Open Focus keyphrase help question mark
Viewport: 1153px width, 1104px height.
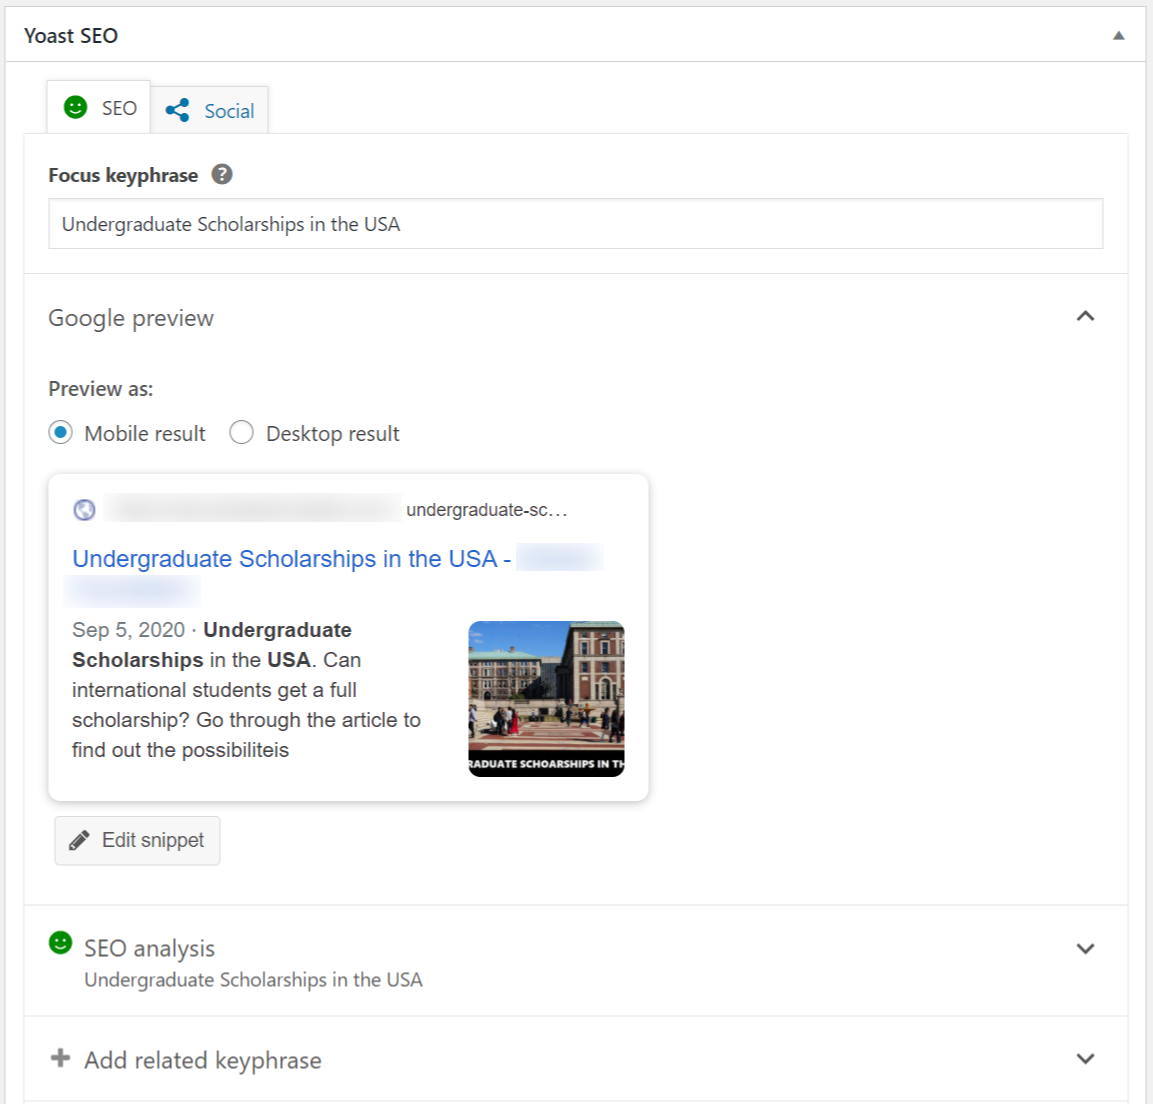click(222, 174)
